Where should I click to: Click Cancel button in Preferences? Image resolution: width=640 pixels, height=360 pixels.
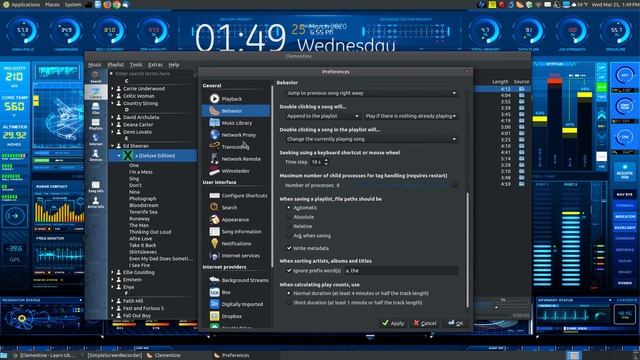(x=425, y=323)
